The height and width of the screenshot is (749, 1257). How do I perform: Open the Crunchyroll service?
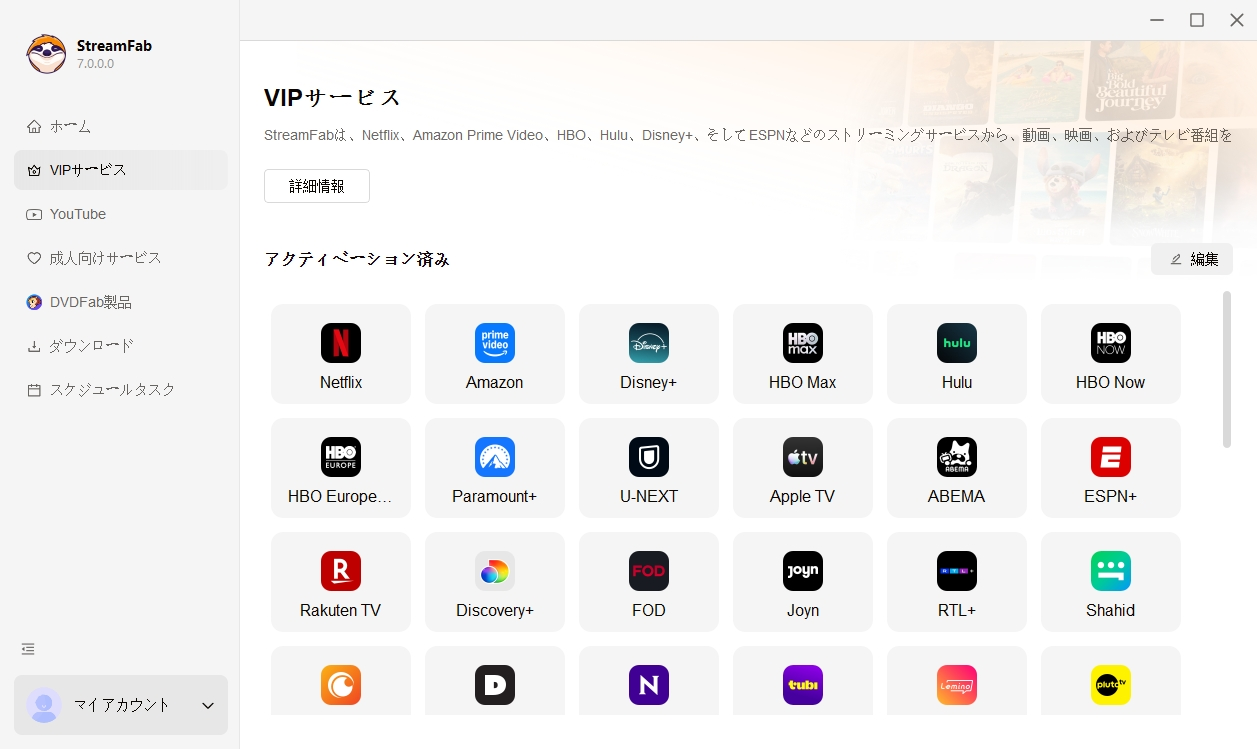pyautogui.click(x=340, y=685)
